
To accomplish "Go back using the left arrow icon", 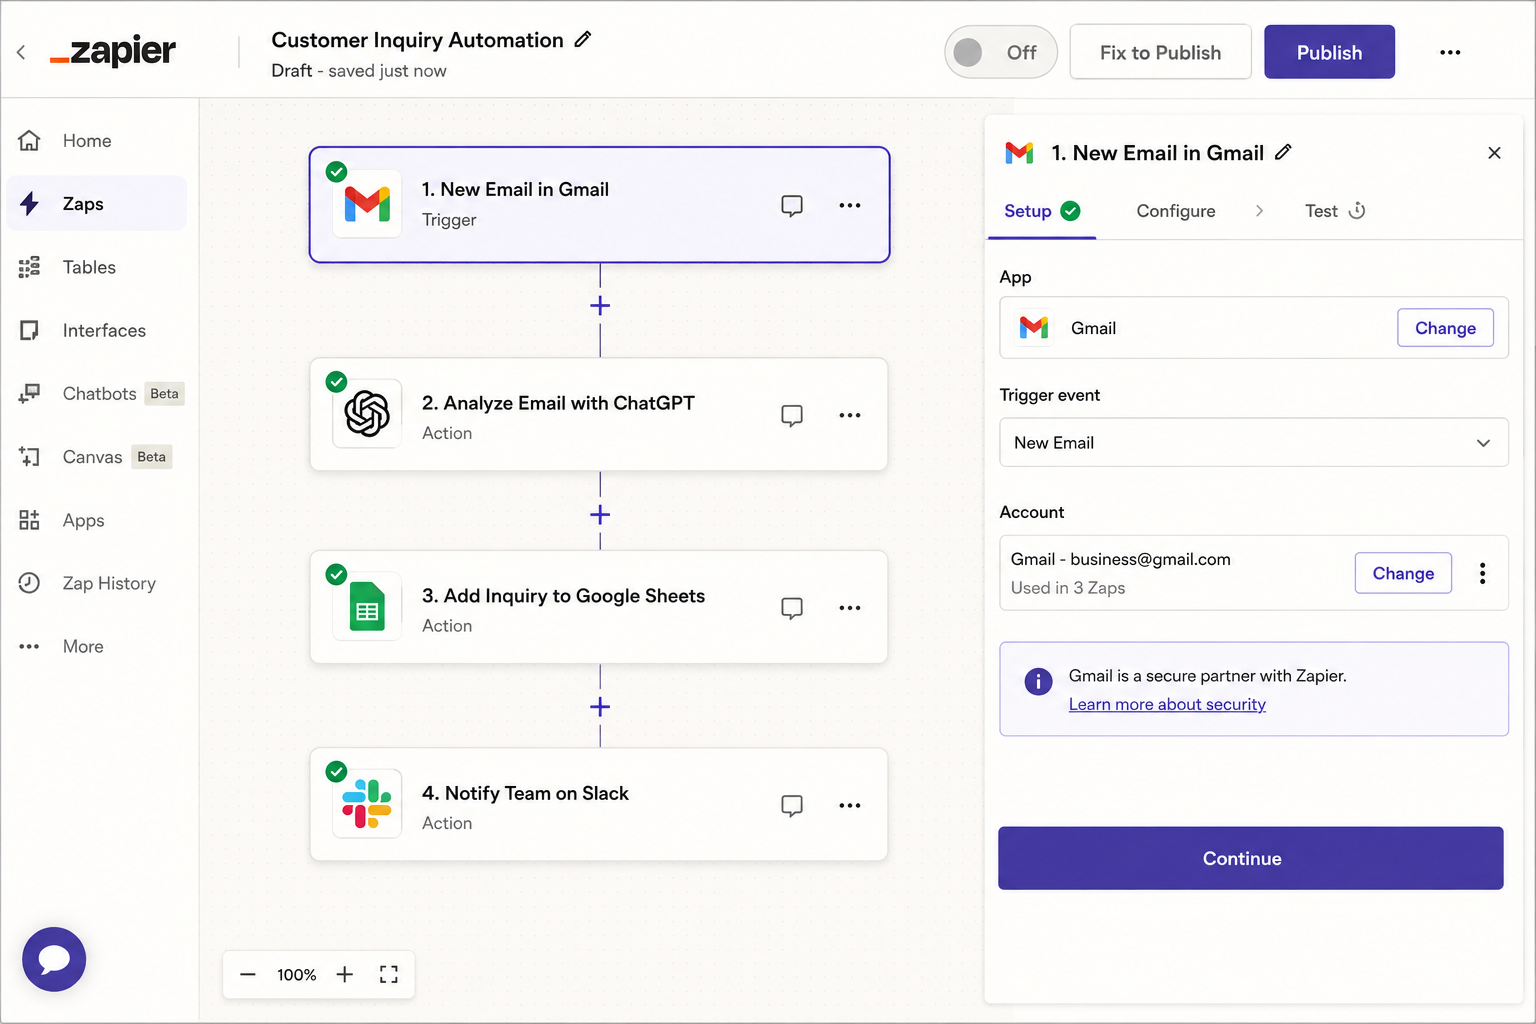I will point(21,52).
